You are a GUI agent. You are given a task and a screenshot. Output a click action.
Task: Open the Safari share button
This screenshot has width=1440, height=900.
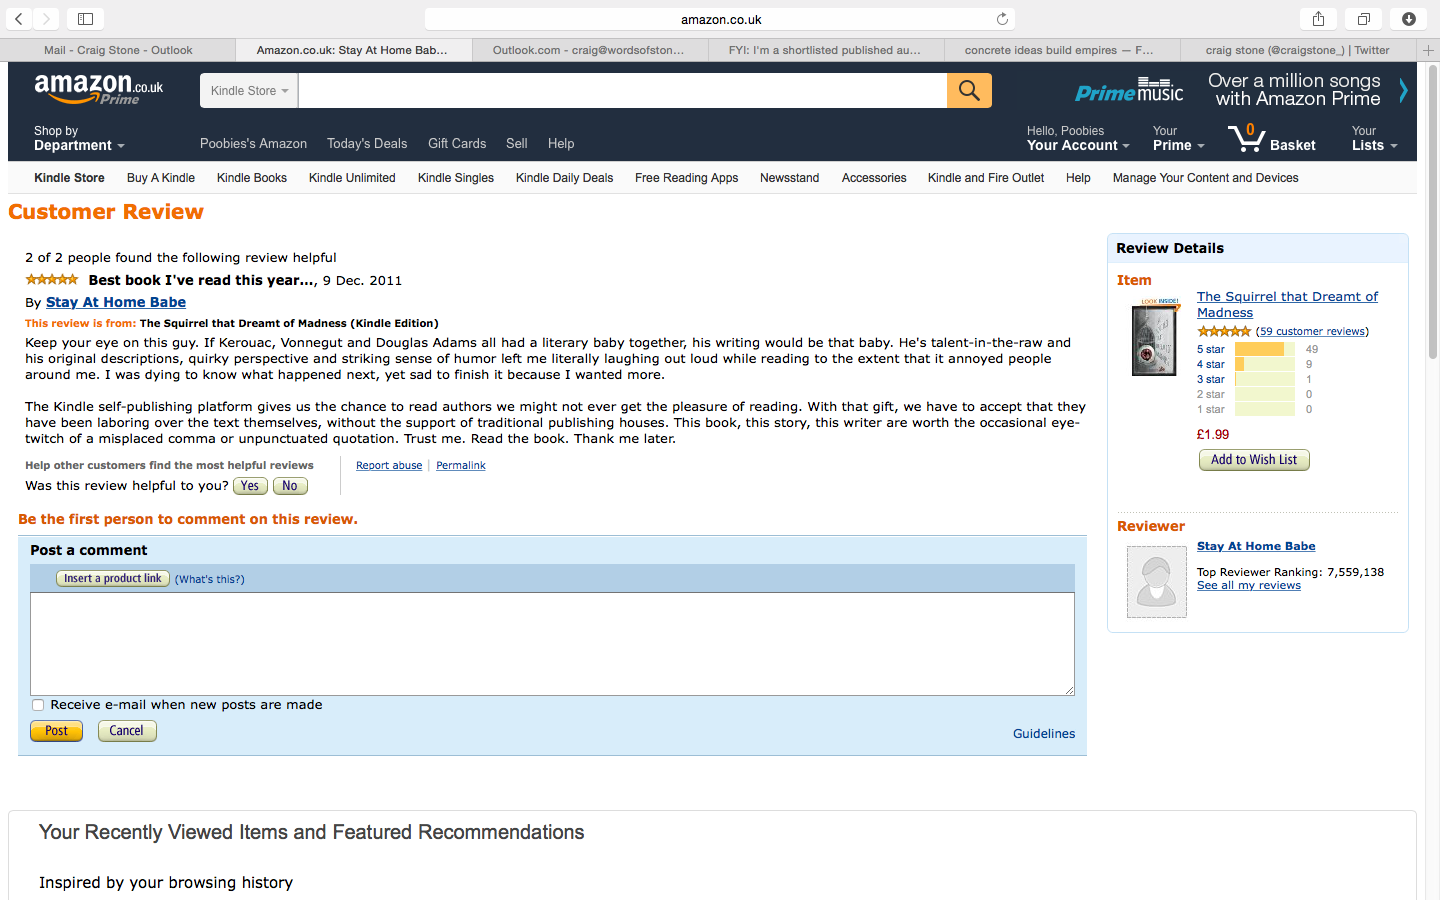click(1319, 19)
